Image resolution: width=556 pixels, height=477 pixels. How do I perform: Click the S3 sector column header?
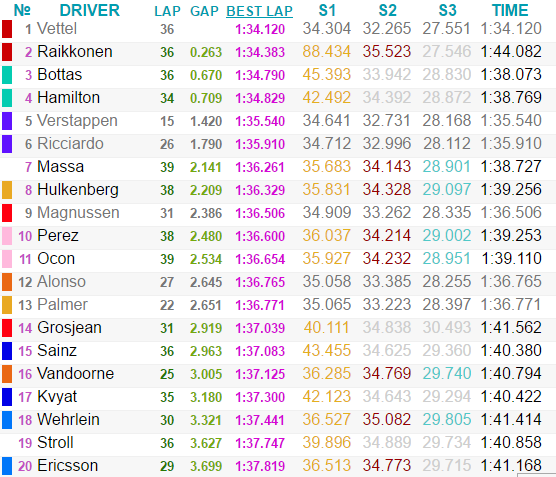pos(447,10)
